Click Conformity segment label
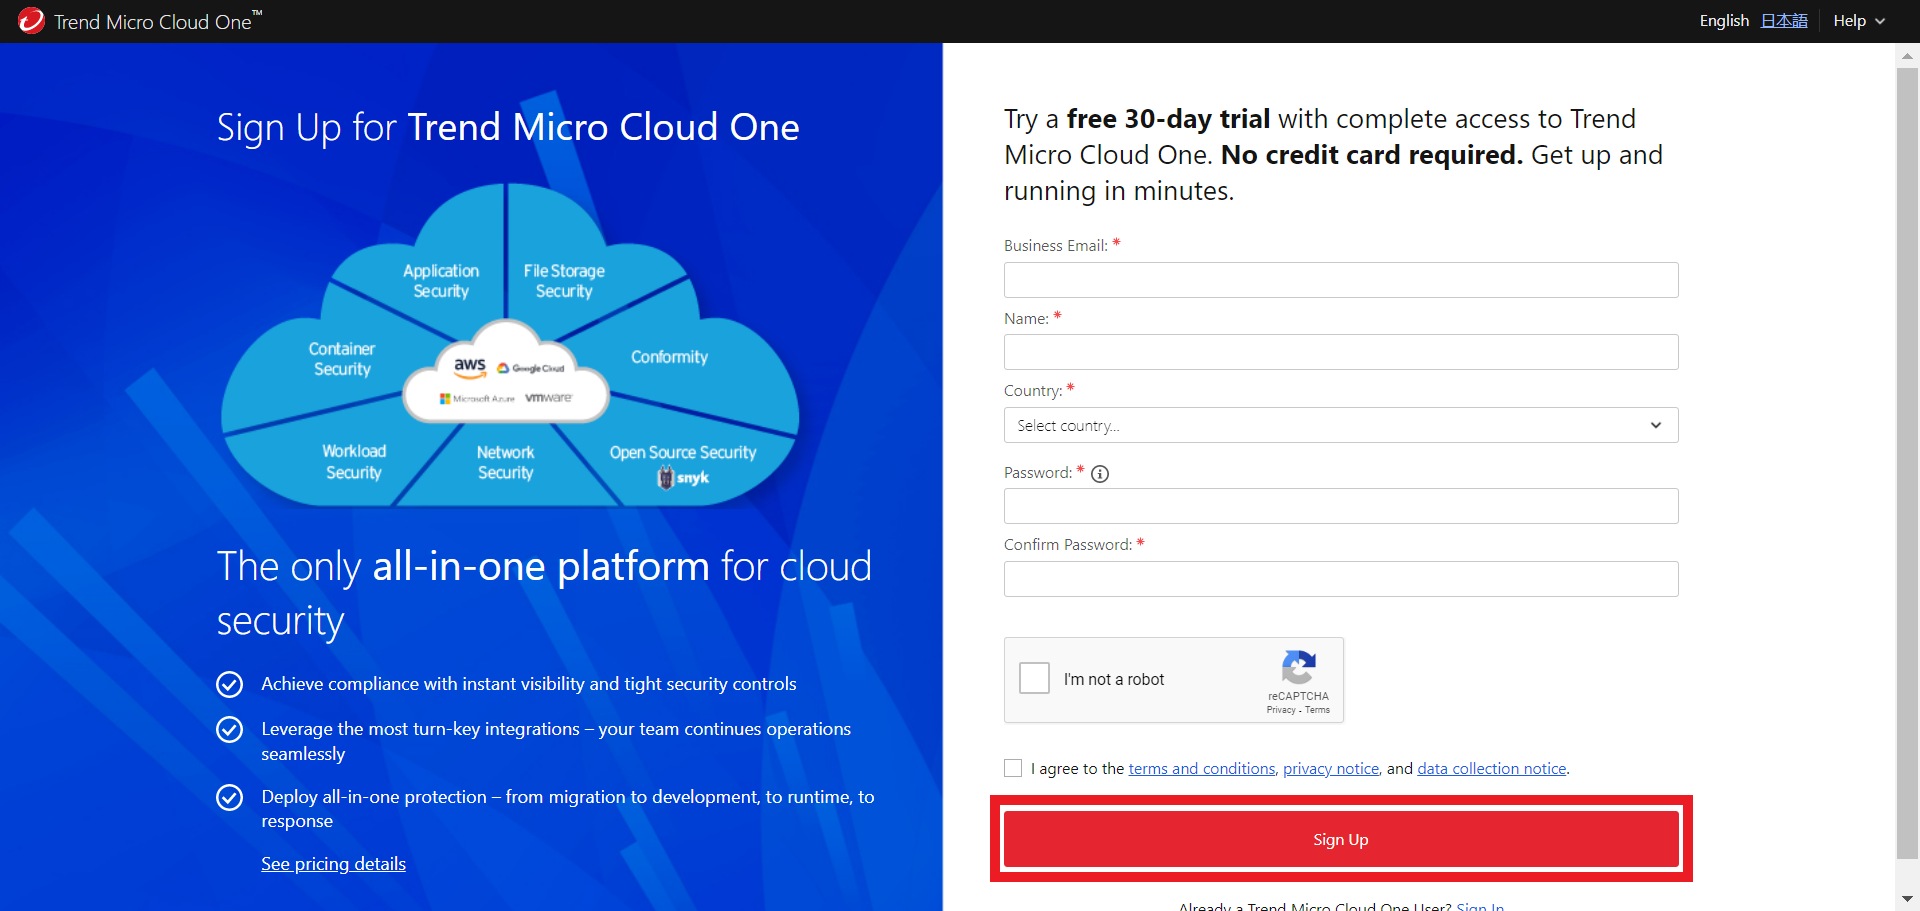The width and height of the screenshot is (1920, 911). point(669,357)
